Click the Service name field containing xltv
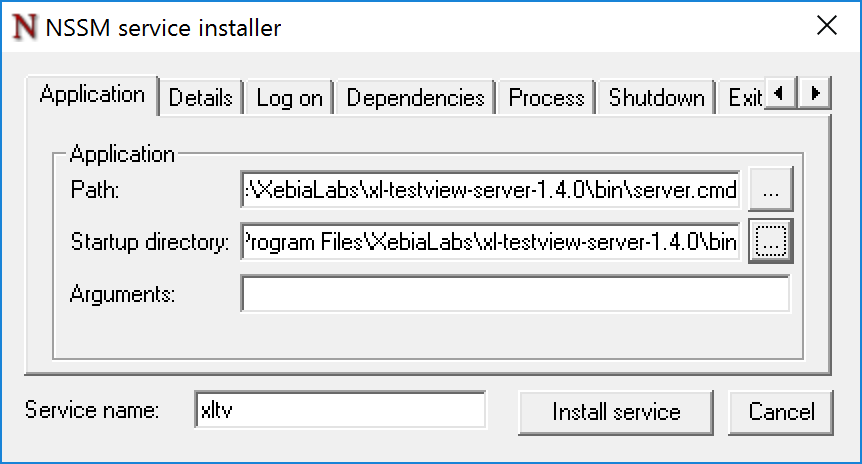The width and height of the screenshot is (862, 464). pos(340,411)
